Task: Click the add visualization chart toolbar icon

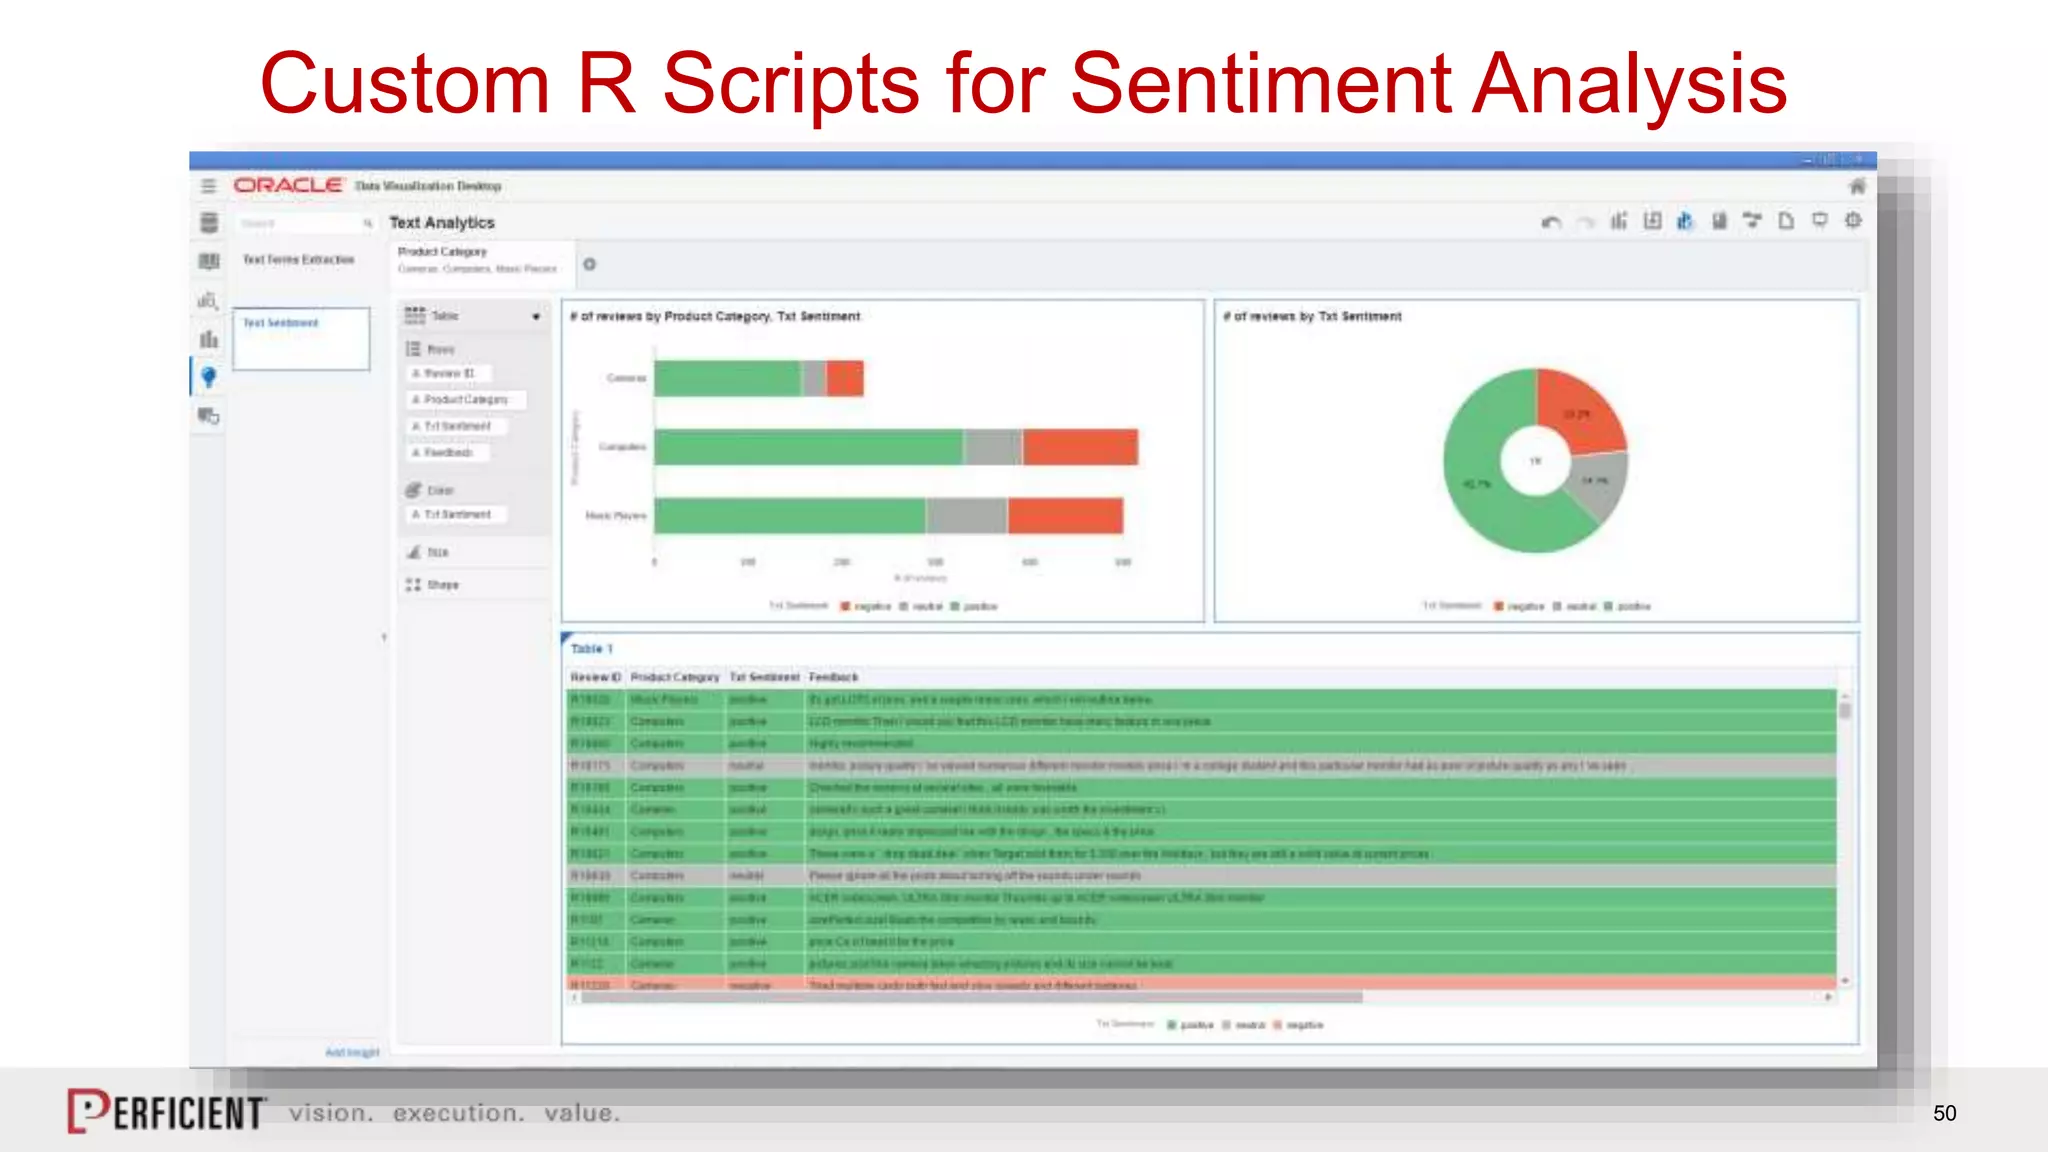Action: click(x=1619, y=221)
